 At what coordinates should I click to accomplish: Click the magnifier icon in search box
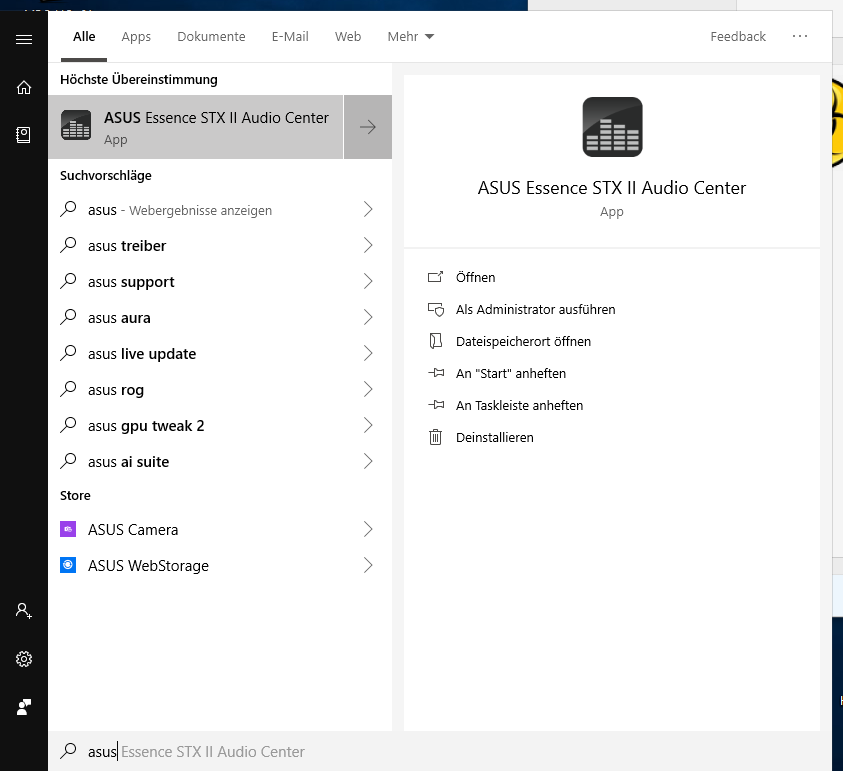click(68, 751)
